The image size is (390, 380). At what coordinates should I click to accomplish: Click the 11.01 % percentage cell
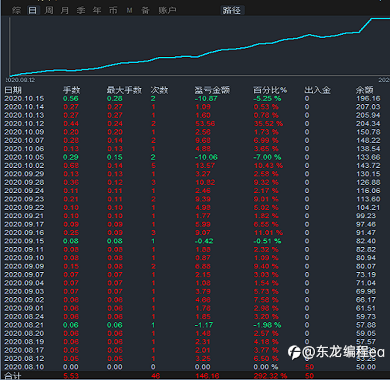point(269,233)
